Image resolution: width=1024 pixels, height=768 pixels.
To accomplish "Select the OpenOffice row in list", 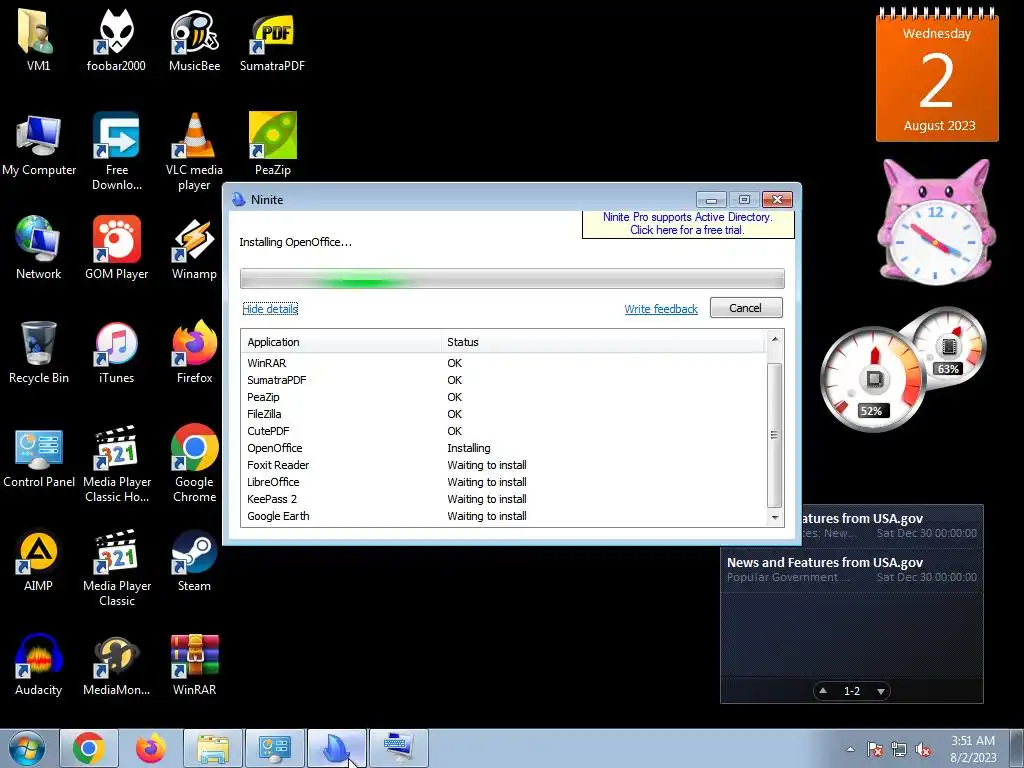I will point(503,448).
